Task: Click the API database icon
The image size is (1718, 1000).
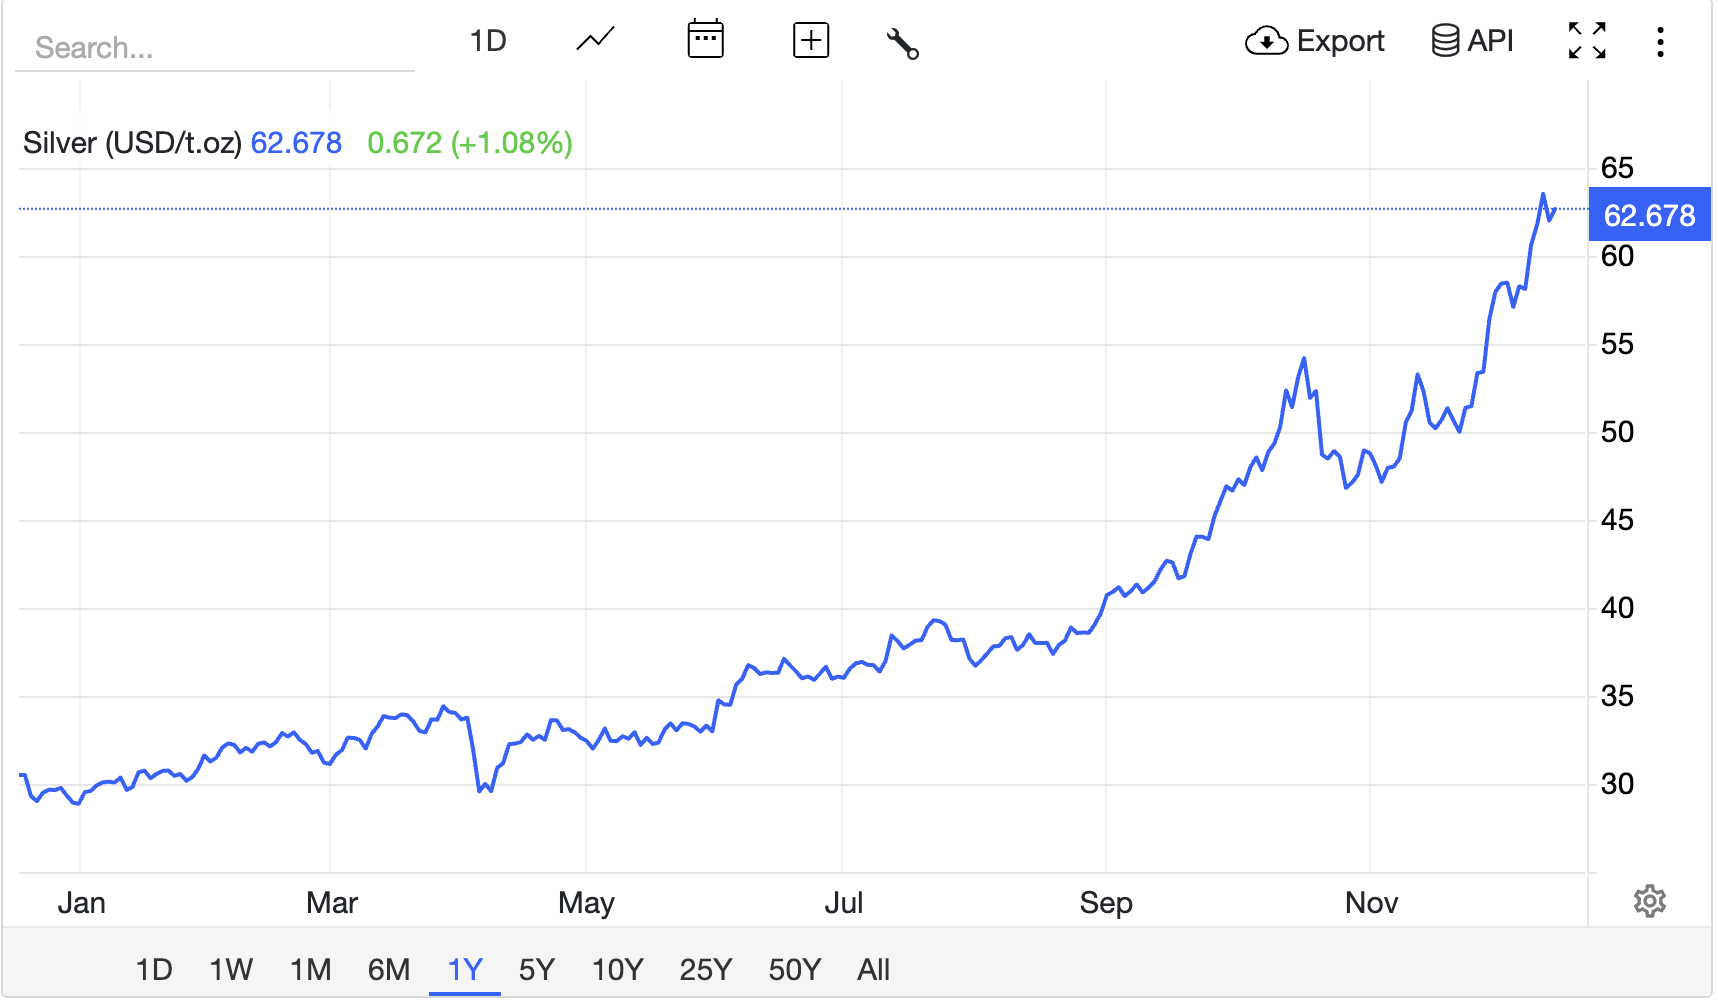Action: click(x=1442, y=40)
